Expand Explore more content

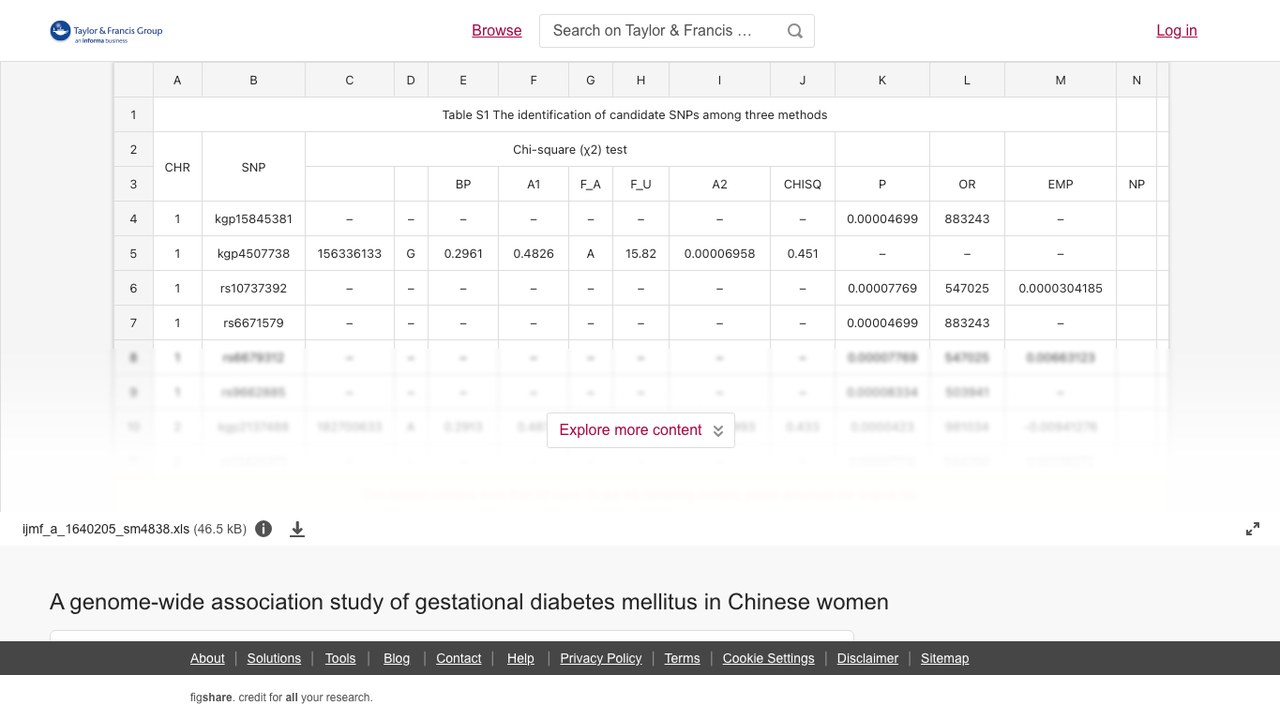[x=641, y=430]
